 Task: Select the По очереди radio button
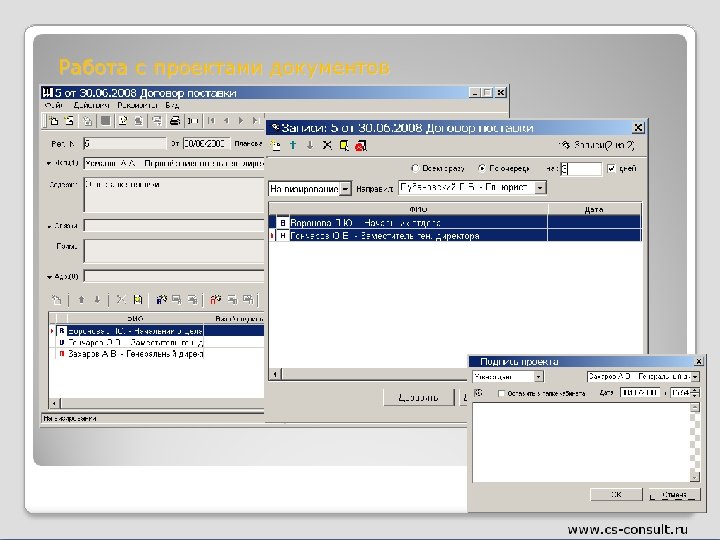[482, 169]
